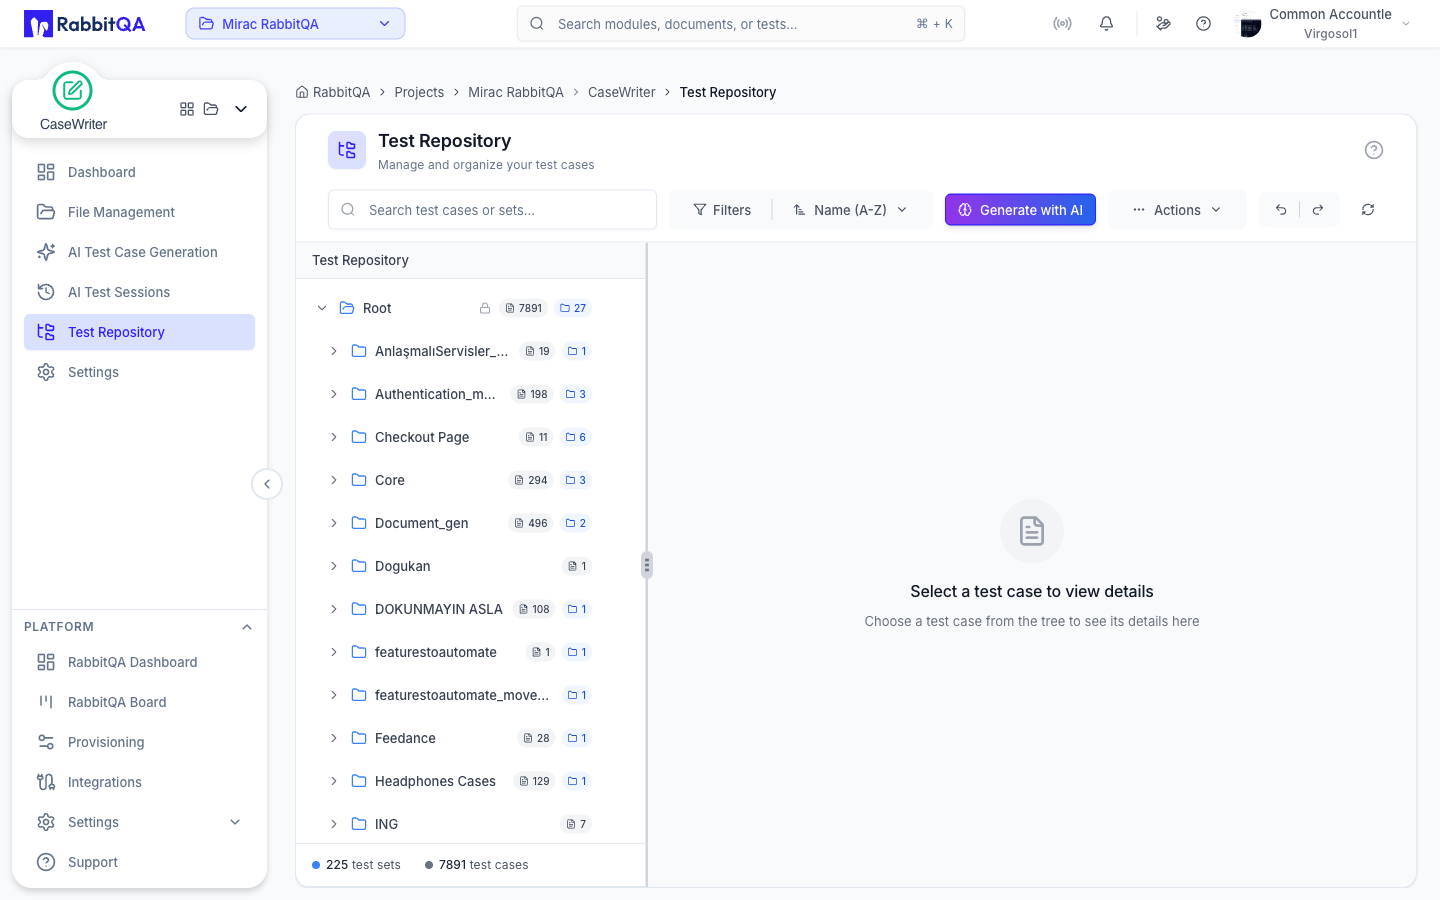Click the grid view icon in CaseWriter card

[x=187, y=109]
